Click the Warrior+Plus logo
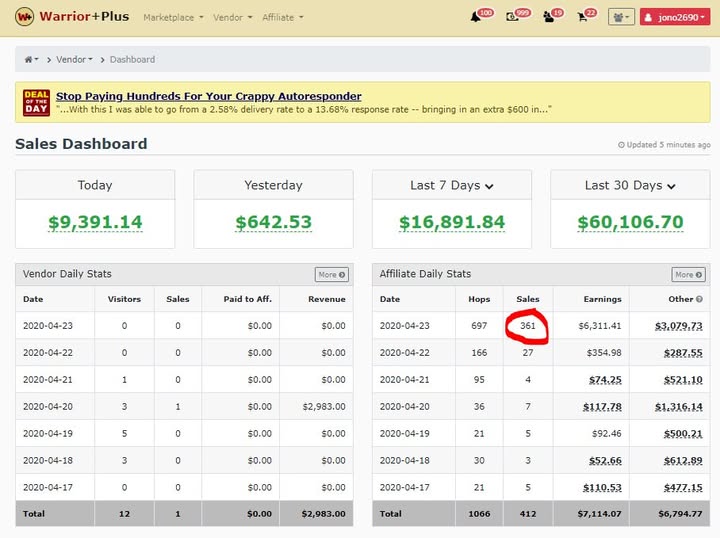Image resolution: width=720 pixels, height=538 pixels. pos(70,17)
